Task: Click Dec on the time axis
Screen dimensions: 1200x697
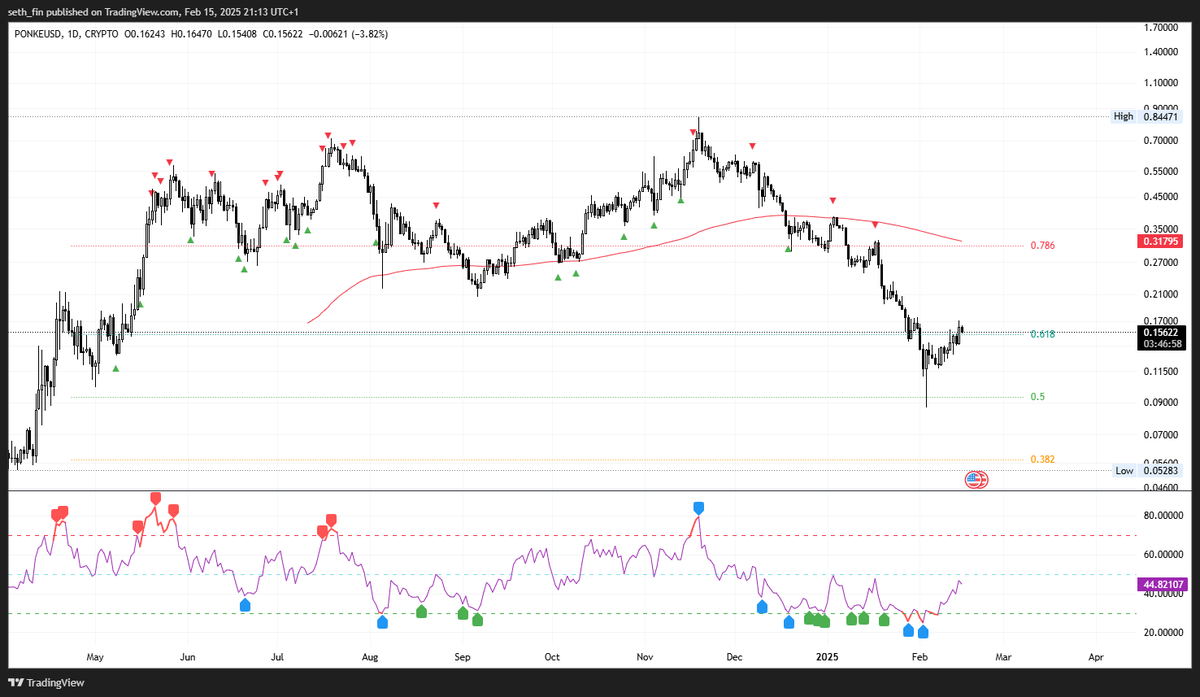Action: pyautogui.click(x=734, y=658)
